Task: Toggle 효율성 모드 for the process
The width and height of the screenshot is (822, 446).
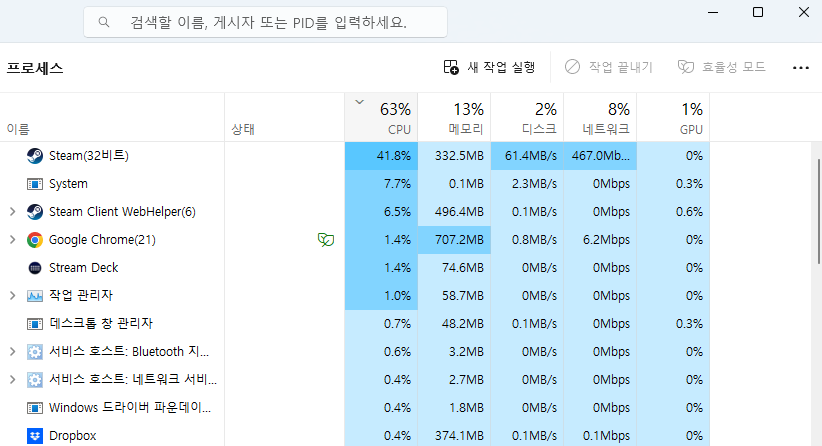Action: (x=721, y=67)
